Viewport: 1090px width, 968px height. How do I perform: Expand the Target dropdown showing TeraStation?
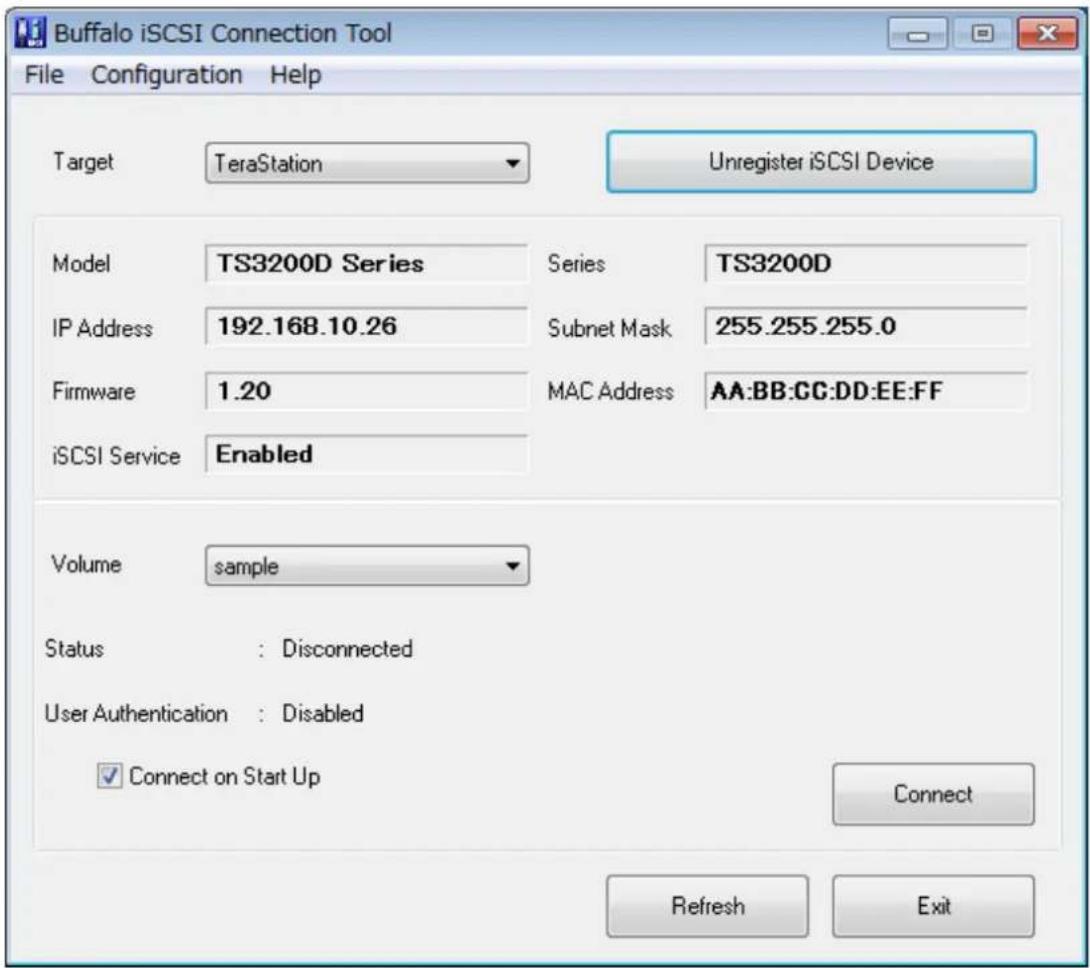(x=367, y=163)
